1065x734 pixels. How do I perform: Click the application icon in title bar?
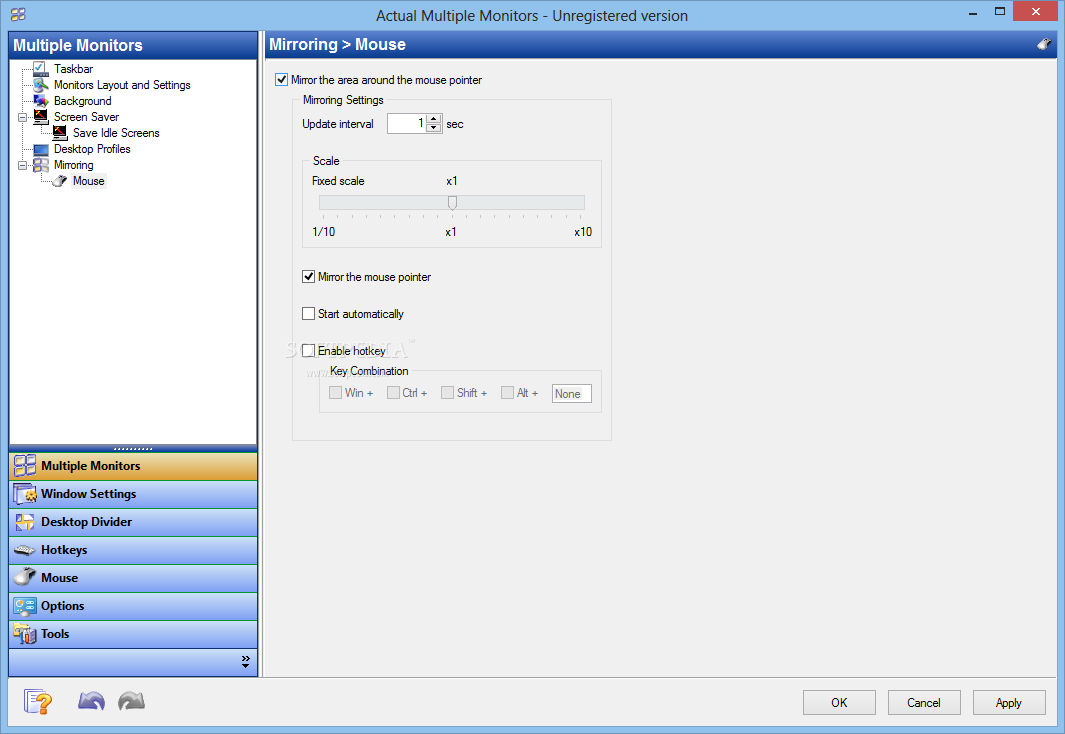pos(18,14)
